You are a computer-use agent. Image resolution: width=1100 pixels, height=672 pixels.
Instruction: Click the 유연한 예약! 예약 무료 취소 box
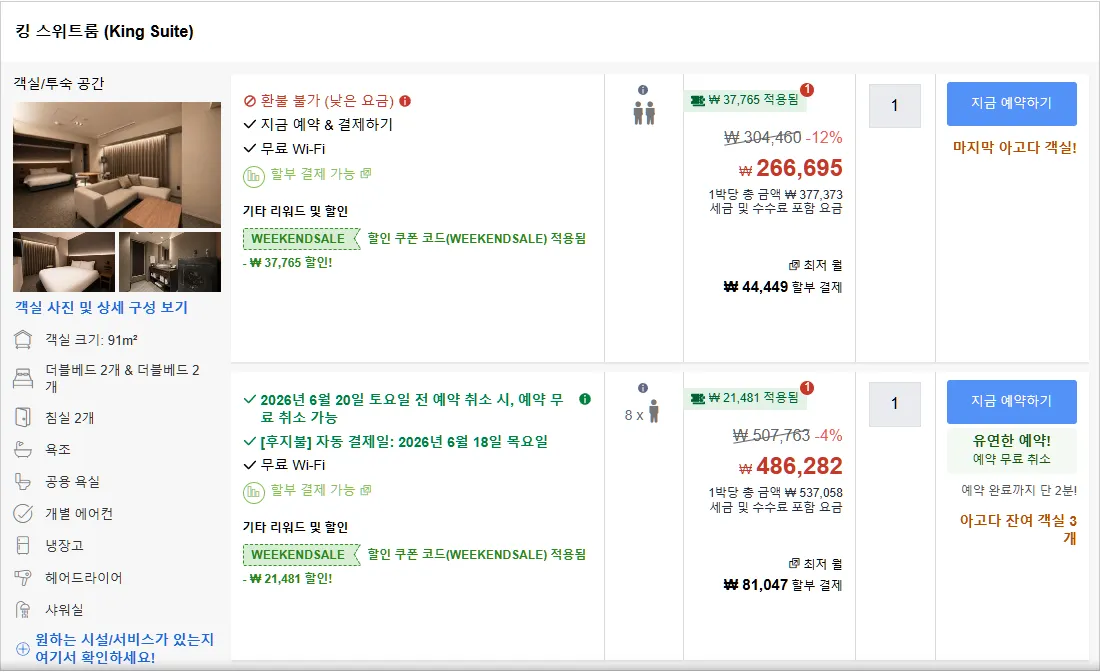point(1012,449)
